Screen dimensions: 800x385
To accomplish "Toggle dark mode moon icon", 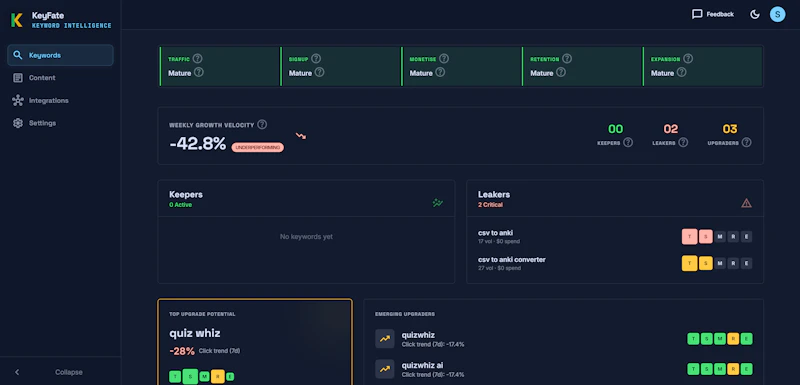I will tap(755, 14).
